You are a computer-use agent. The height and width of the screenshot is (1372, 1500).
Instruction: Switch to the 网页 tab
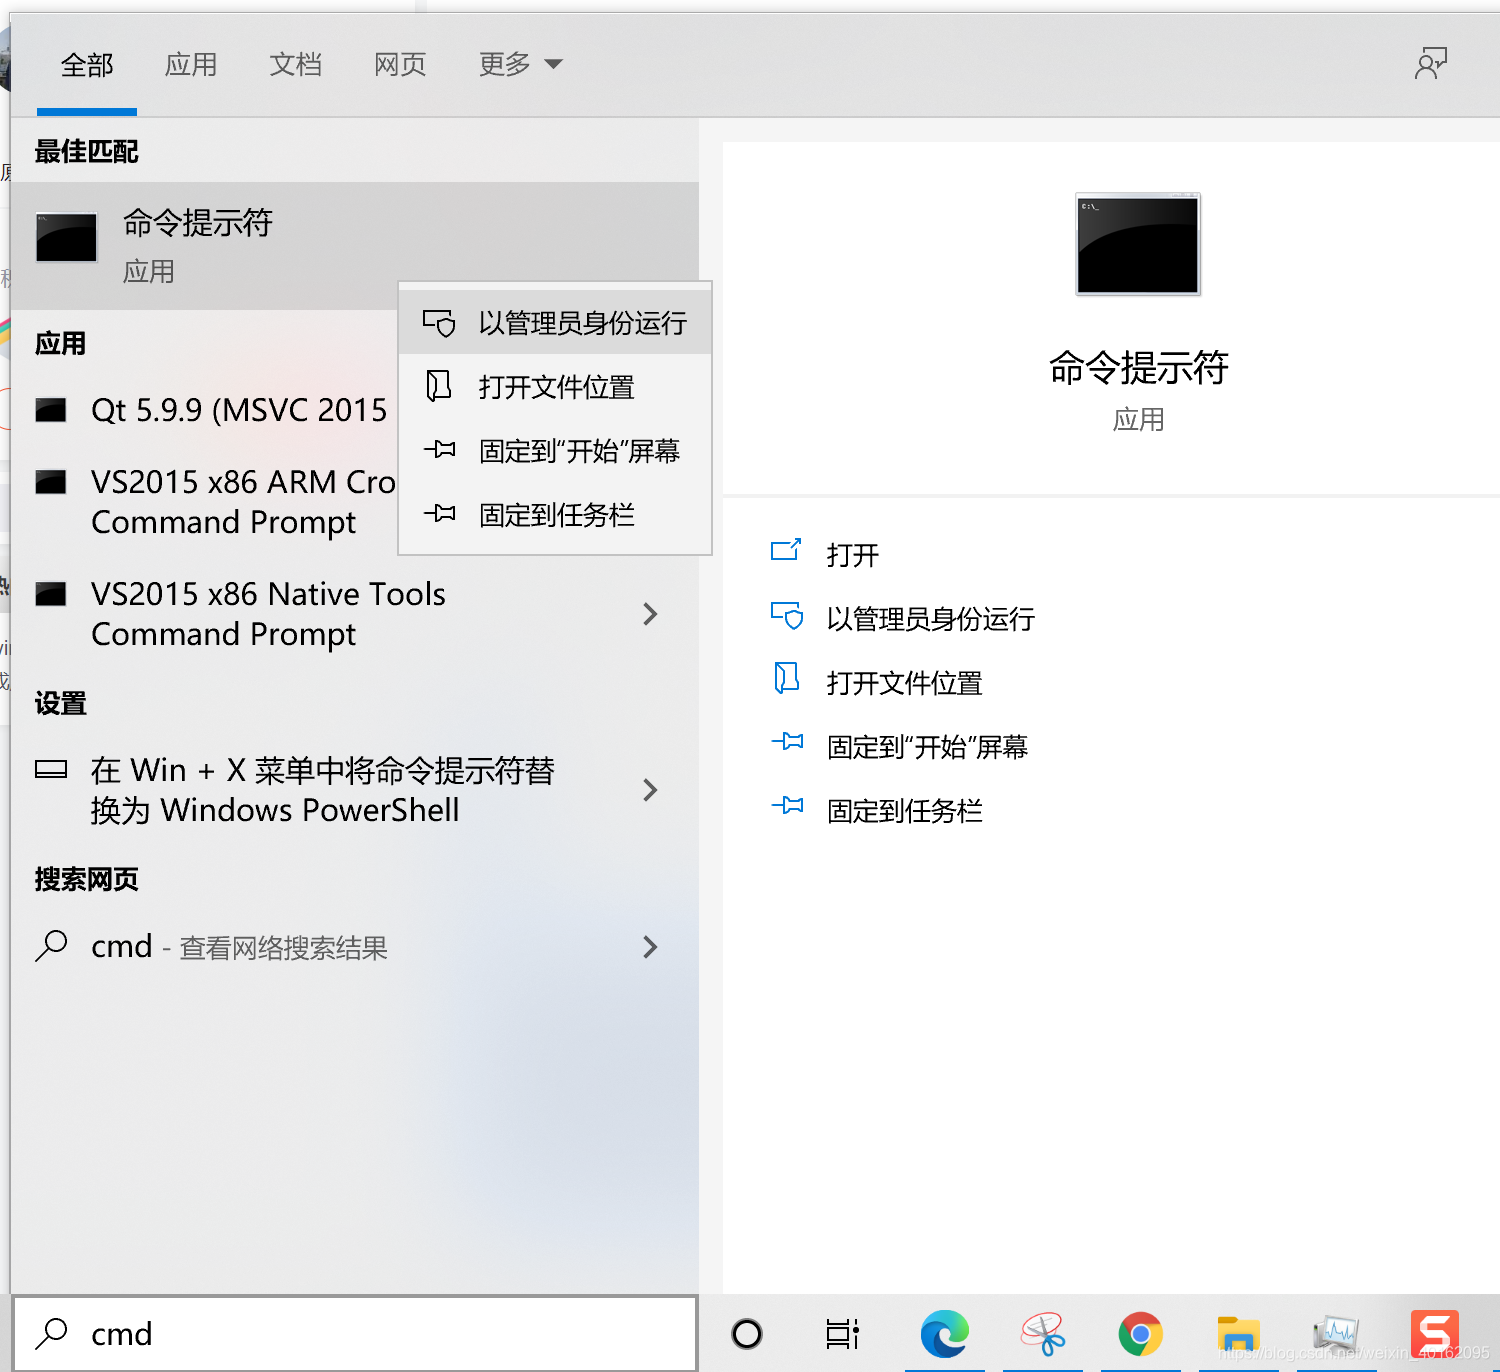point(400,65)
